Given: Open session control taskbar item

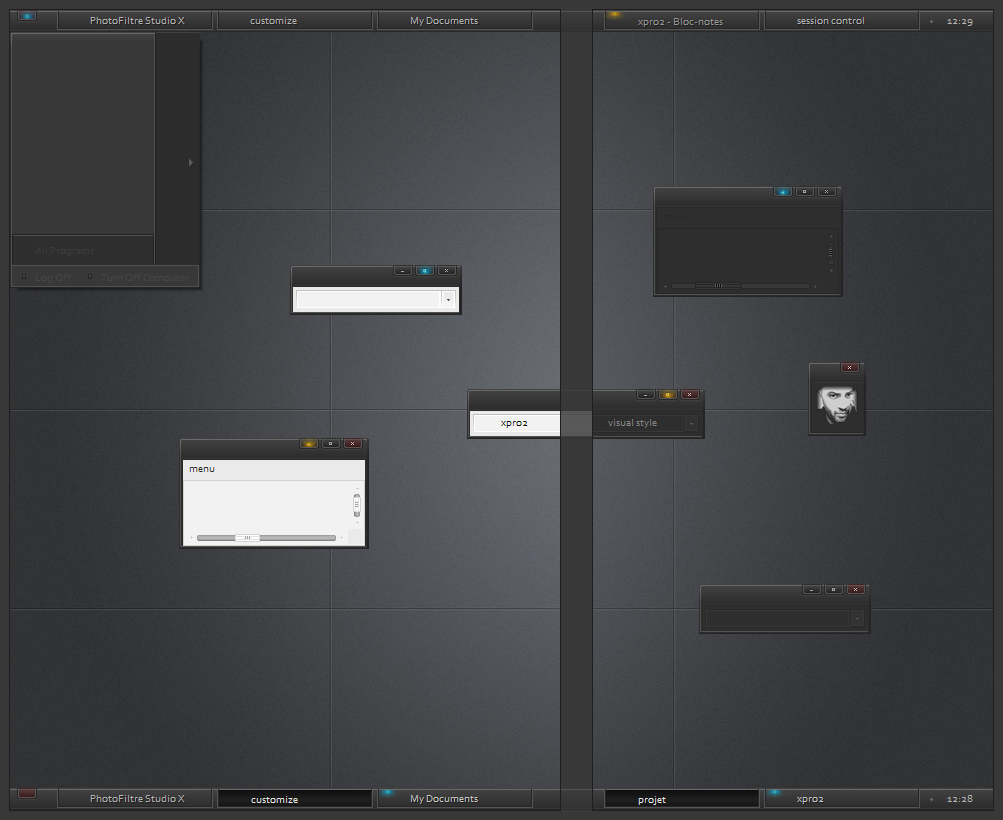Looking at the screenshot, I should 842,20.
